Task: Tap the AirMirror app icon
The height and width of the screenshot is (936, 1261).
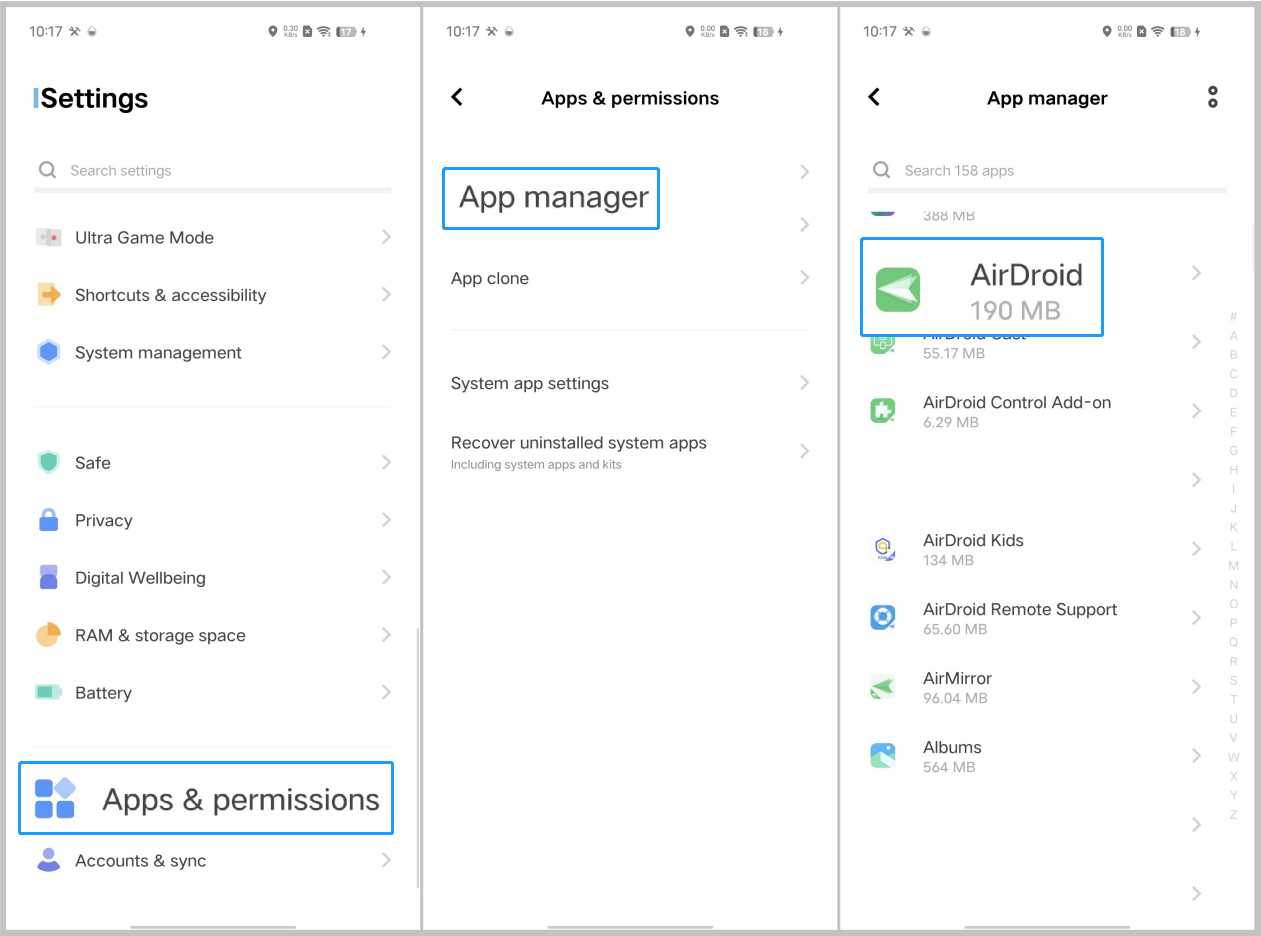Action: pyautogui.click(x=883, y=686)
